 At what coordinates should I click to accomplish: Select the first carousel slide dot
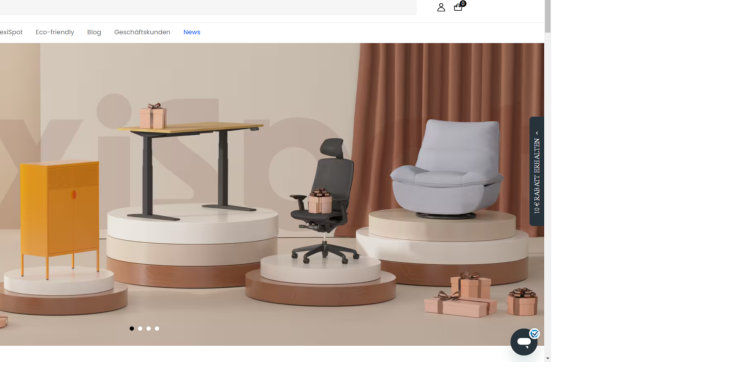coord(132,329)
